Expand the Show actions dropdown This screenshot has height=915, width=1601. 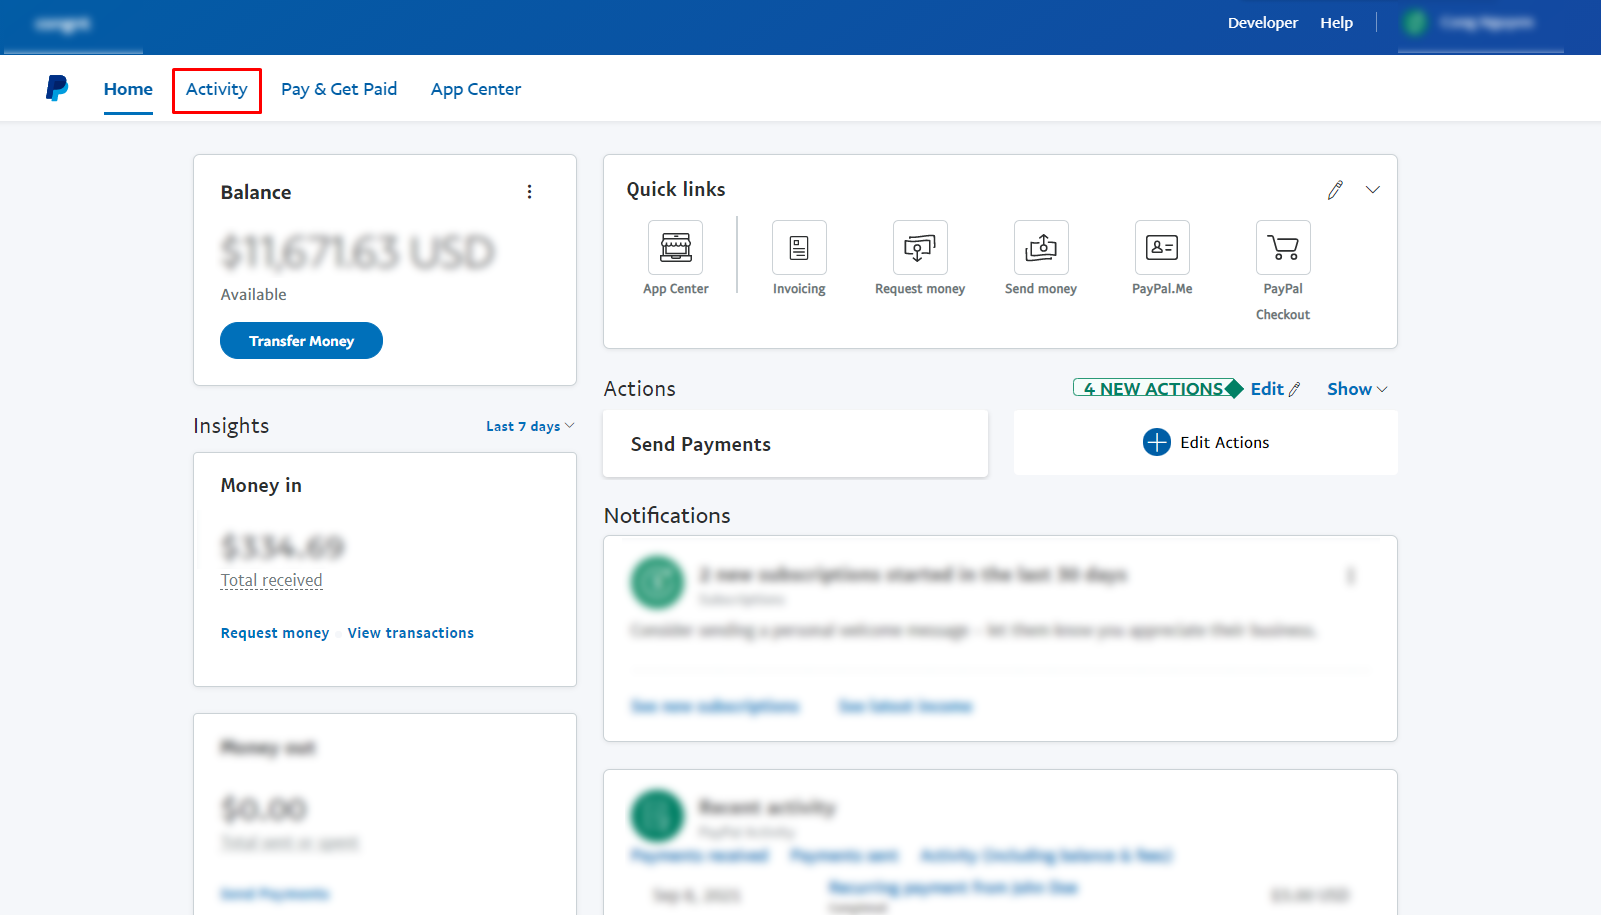coord(1356,389)
